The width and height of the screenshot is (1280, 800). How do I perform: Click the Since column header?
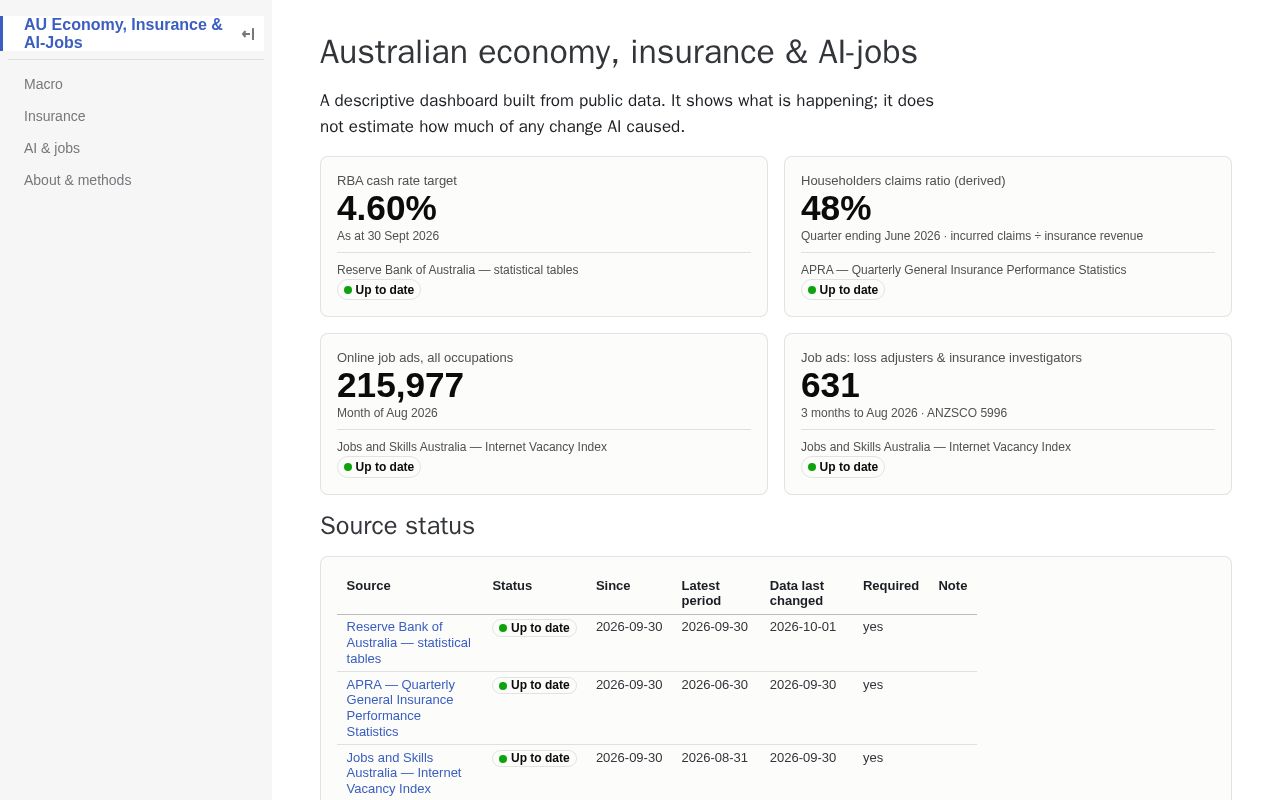(x=613, y=586)
